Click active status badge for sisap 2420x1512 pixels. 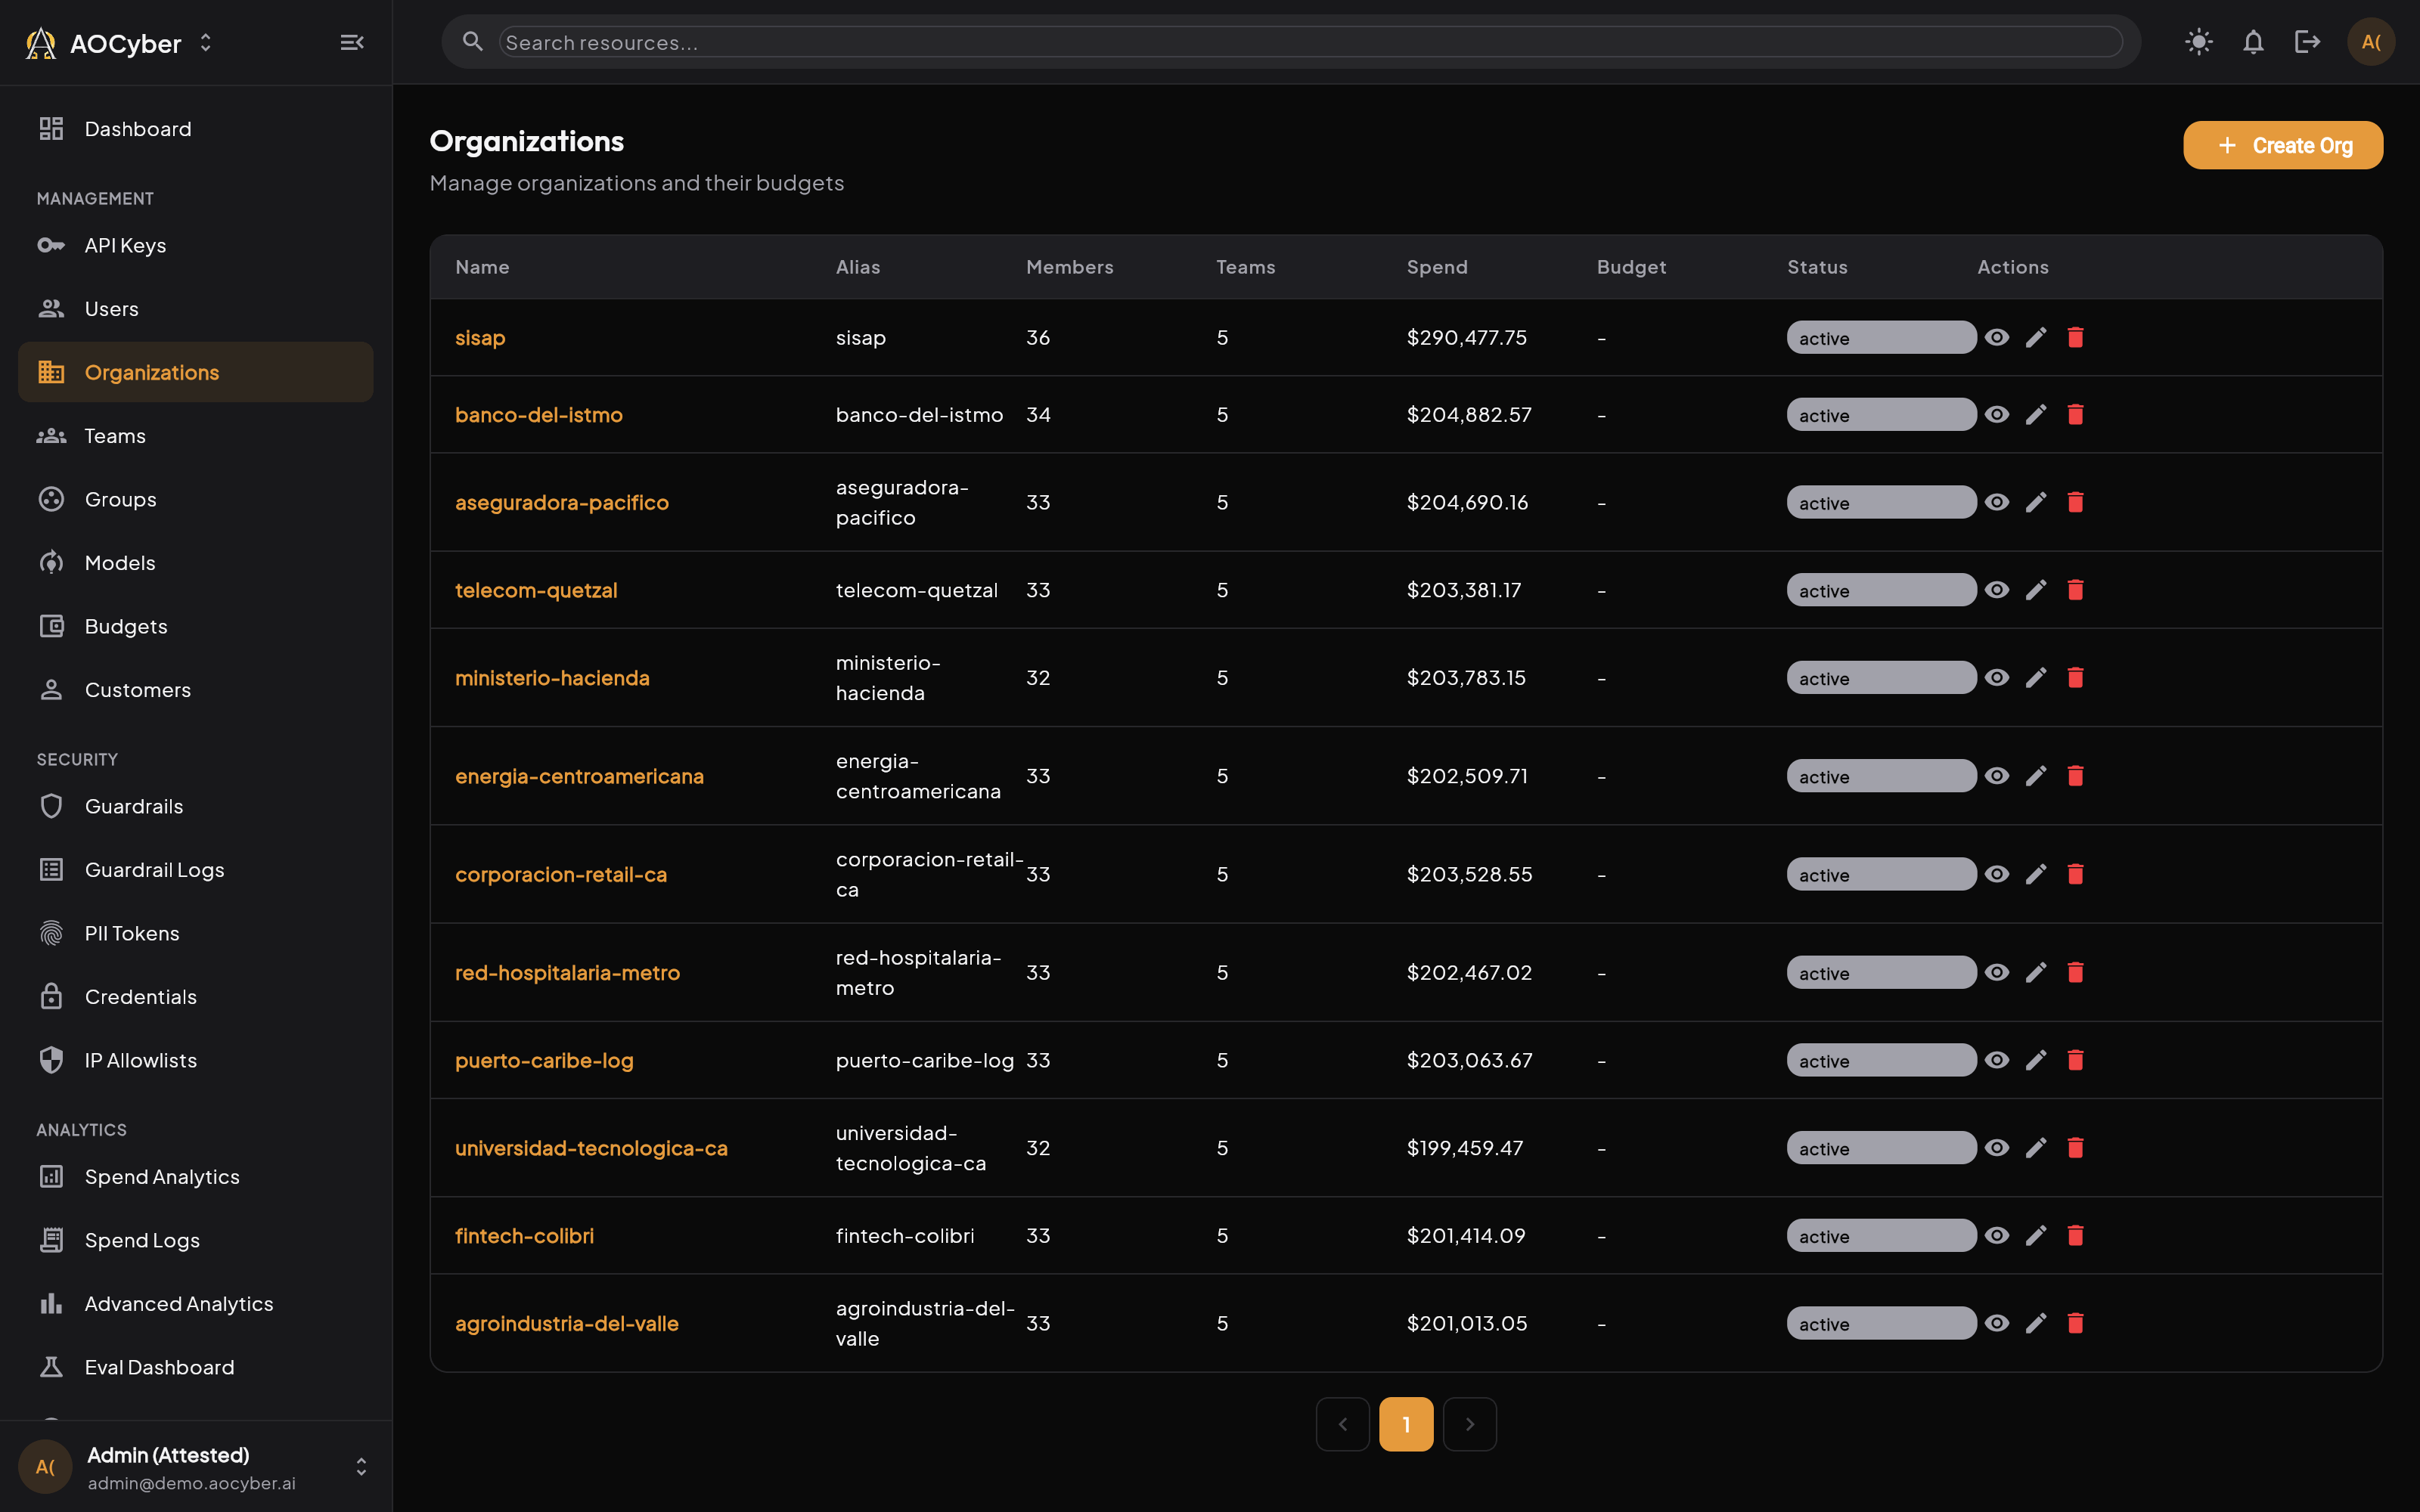coord(1881,337)
